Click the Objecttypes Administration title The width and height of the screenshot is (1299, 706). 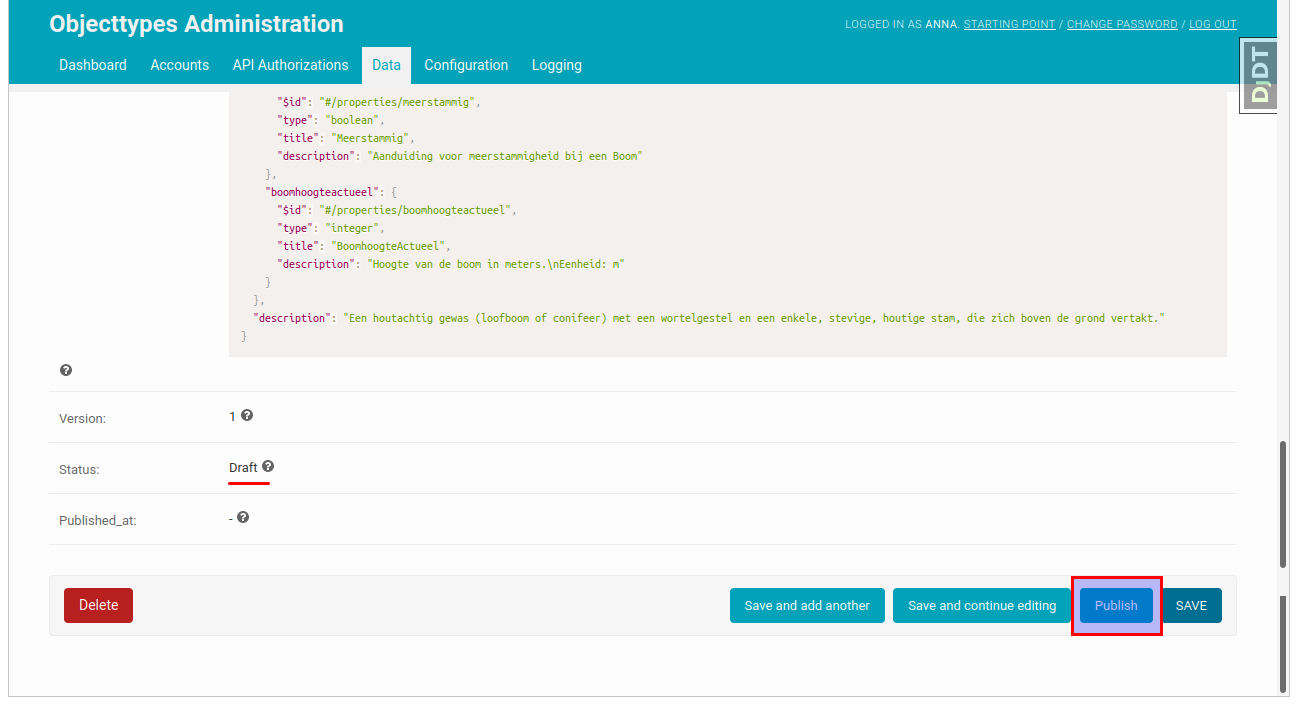[x=196, y=24]
